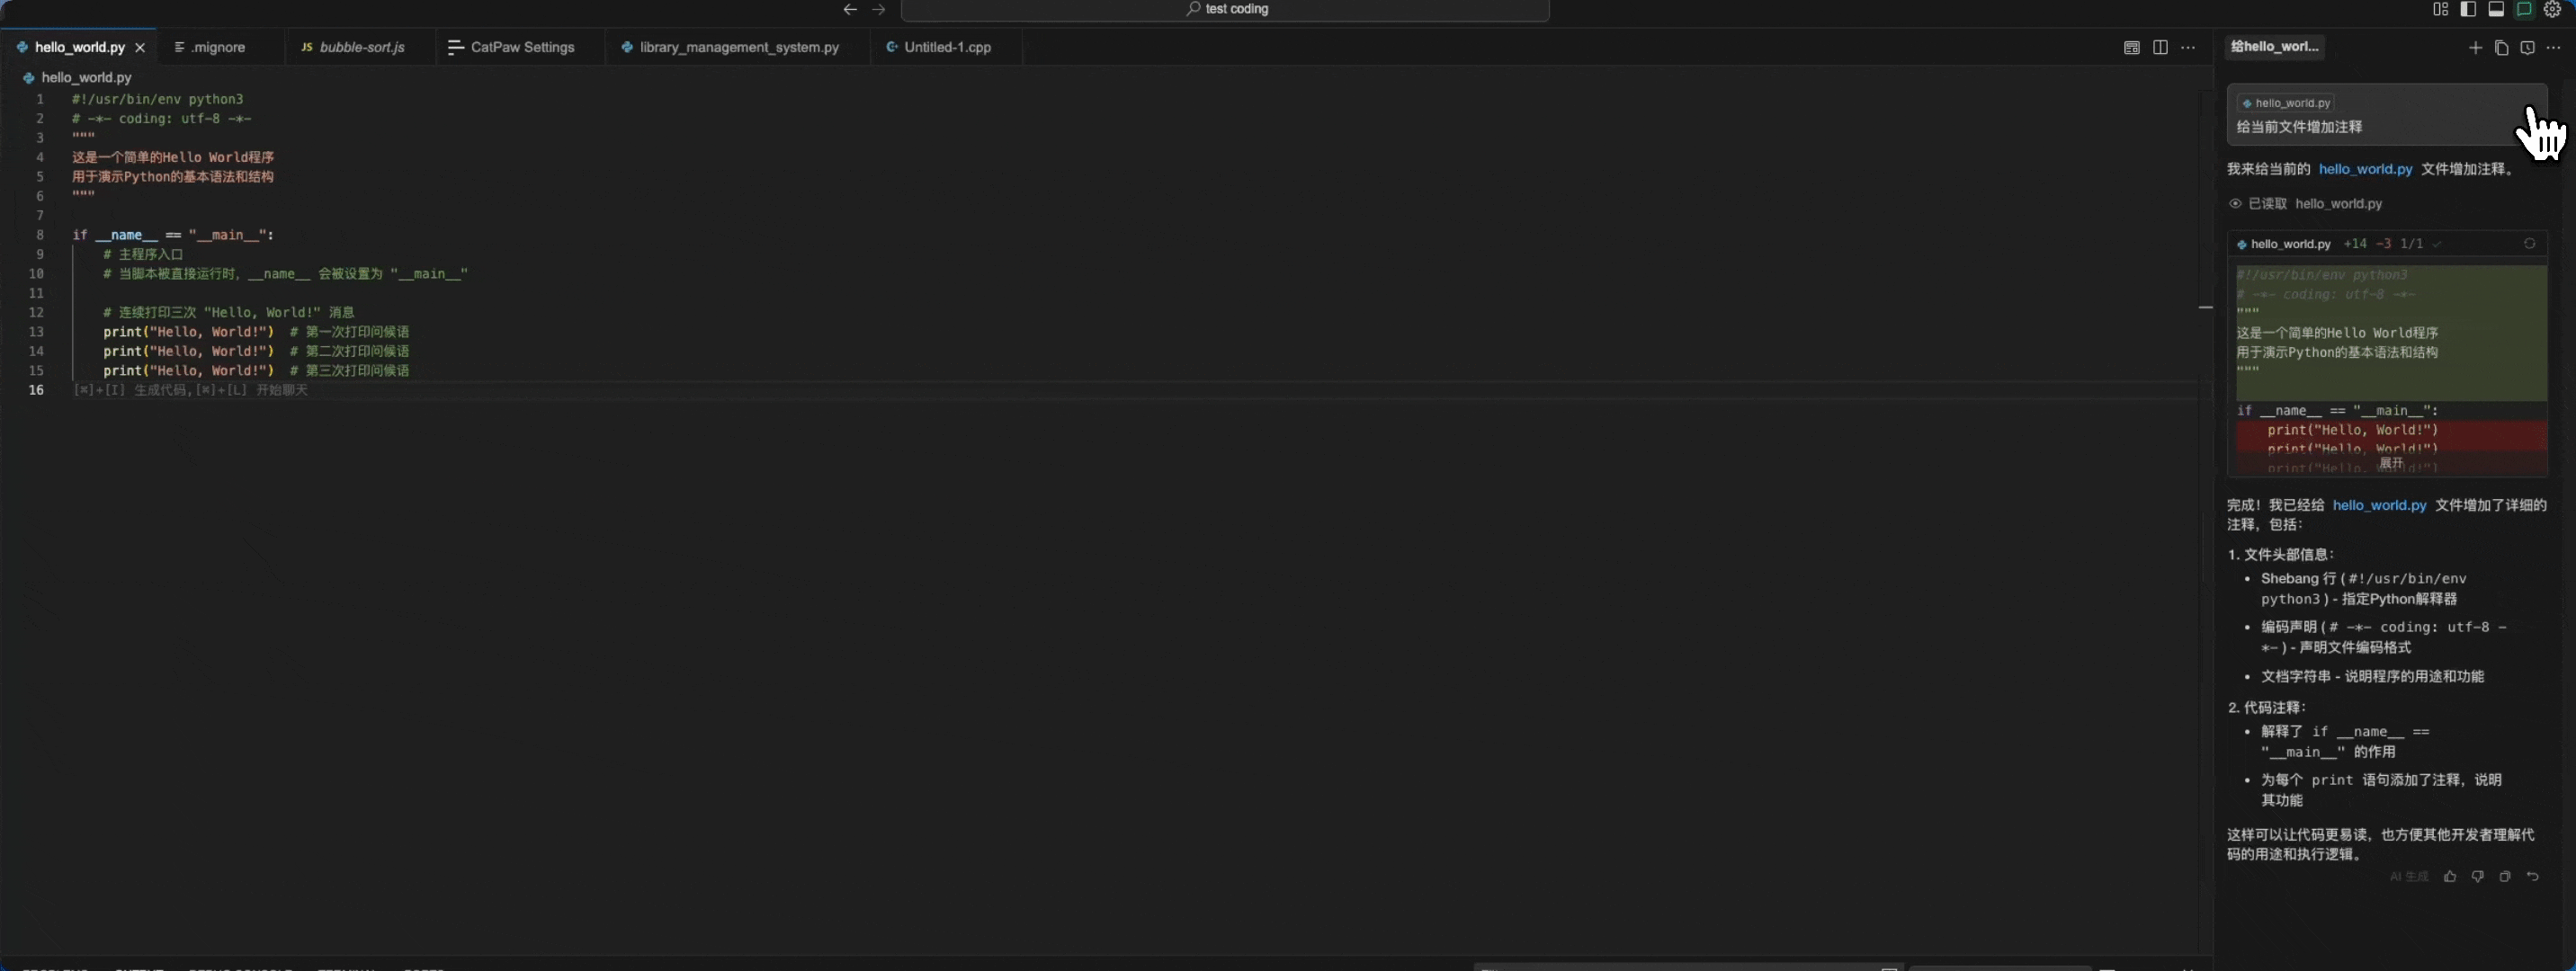Open chat history clock icon

tap(2527, 48)
